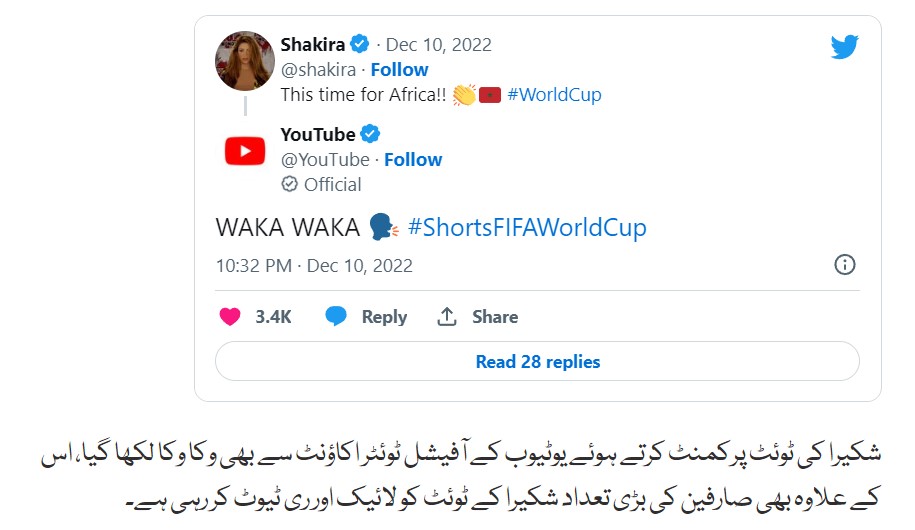Screen dimensions: 915x530
Task: Open the #ShortsFIFAWorldCup hashtag link
Action: (527, 228)
